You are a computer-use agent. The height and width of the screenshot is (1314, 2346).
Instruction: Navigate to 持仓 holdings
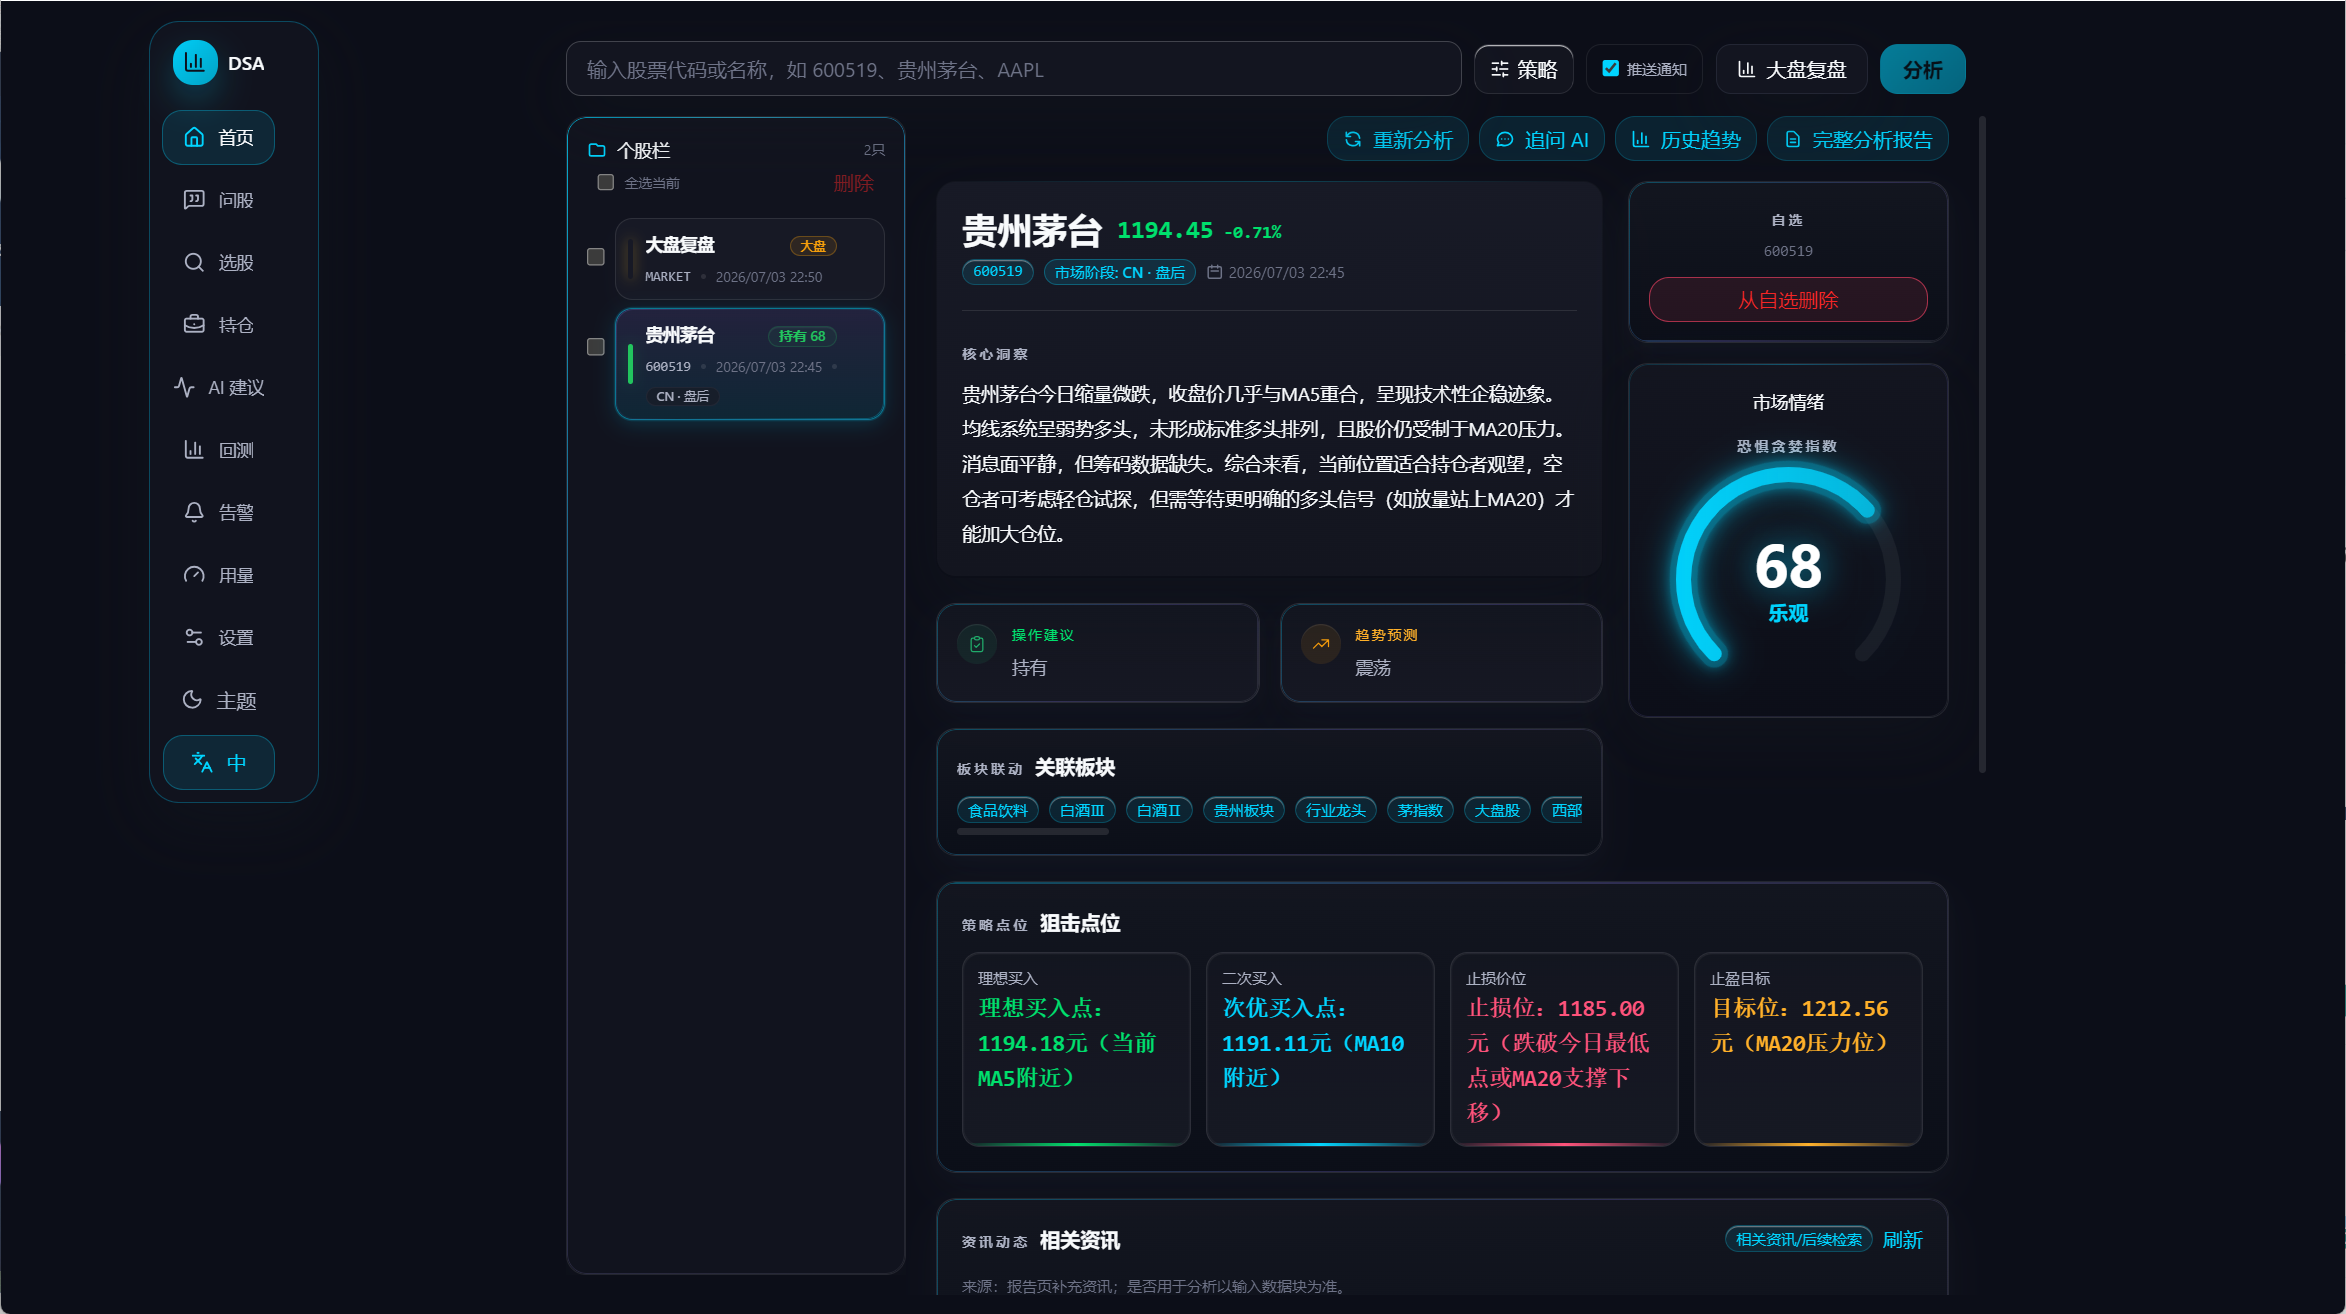coord(218,325)
